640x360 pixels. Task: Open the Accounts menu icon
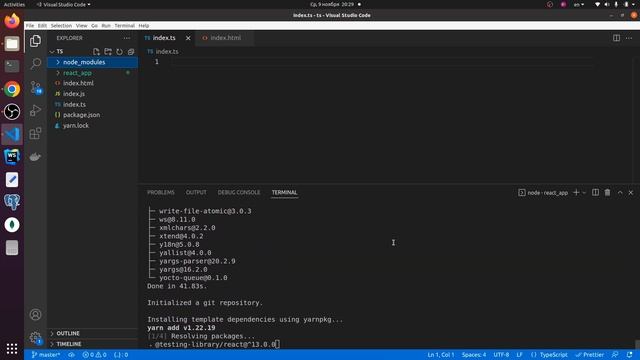36,315
